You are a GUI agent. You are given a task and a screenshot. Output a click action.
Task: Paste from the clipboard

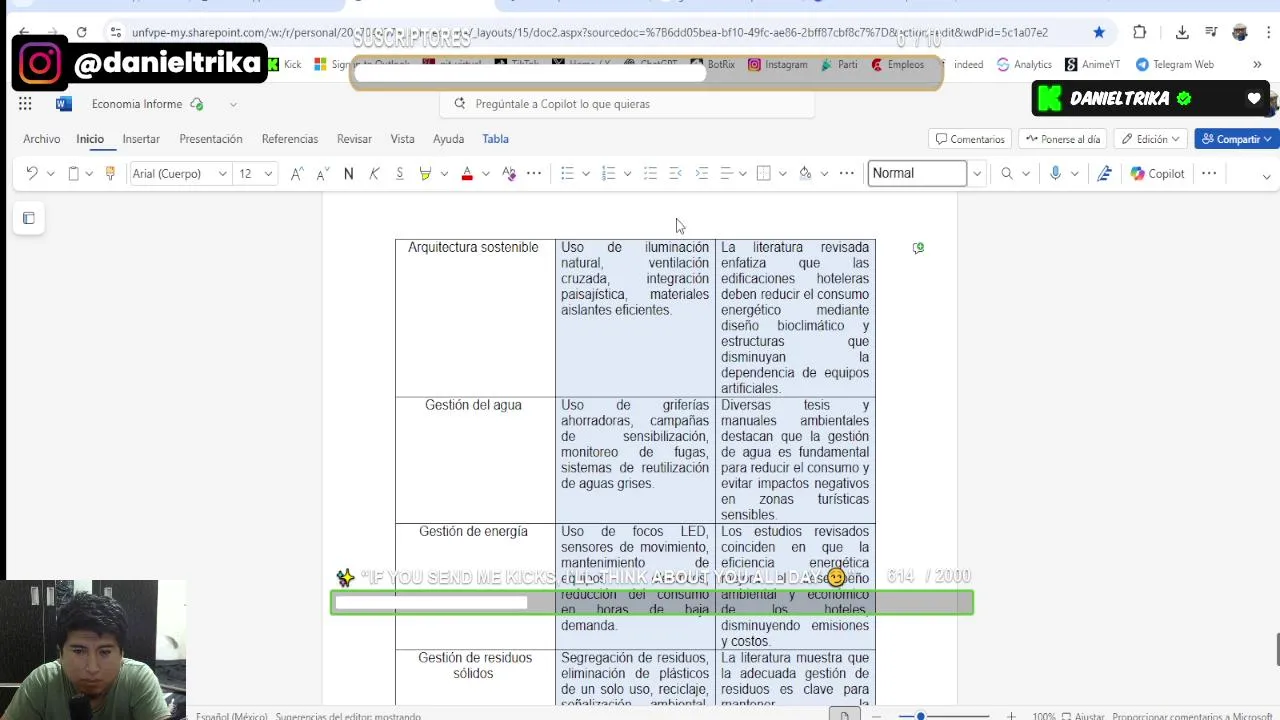click(73, 174)
